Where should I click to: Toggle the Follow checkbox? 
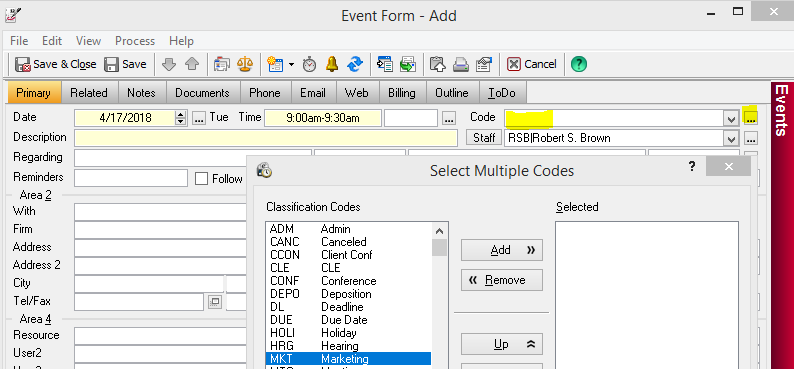point(202,179)
